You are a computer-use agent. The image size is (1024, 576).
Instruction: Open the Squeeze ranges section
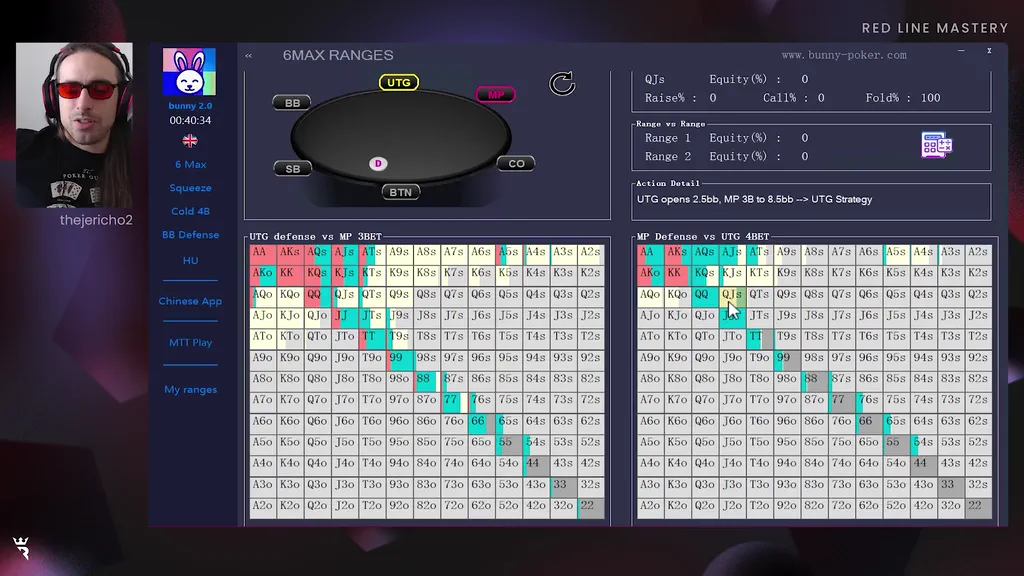[x=190, y=188]
